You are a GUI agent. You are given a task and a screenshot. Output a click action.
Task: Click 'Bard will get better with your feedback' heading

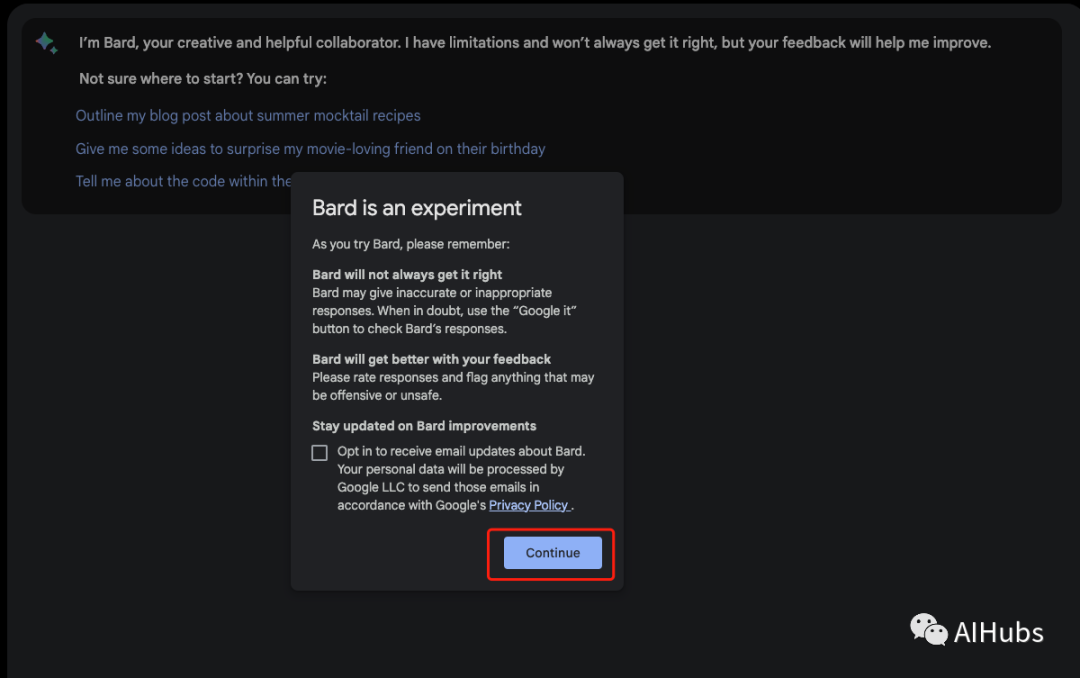(x=431, y=359)
